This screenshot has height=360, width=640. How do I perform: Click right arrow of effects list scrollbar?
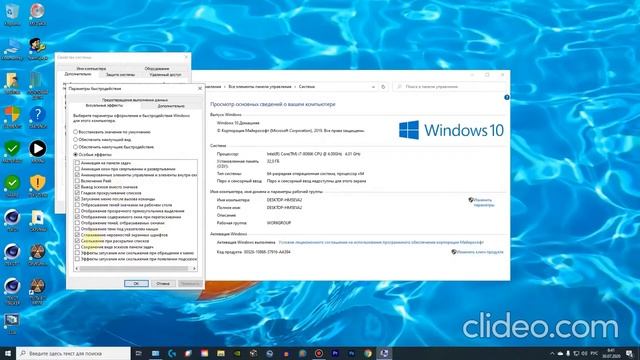tap(194, 269)
